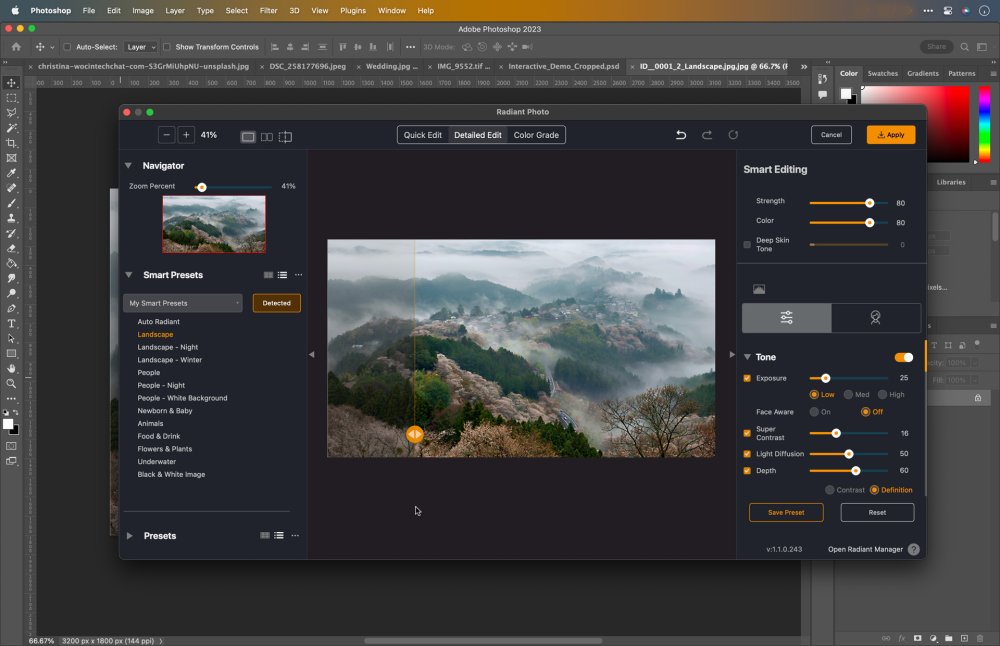
Task: Enable the Deep Skin Tone checkbox
Action: [x=747, y=244]
